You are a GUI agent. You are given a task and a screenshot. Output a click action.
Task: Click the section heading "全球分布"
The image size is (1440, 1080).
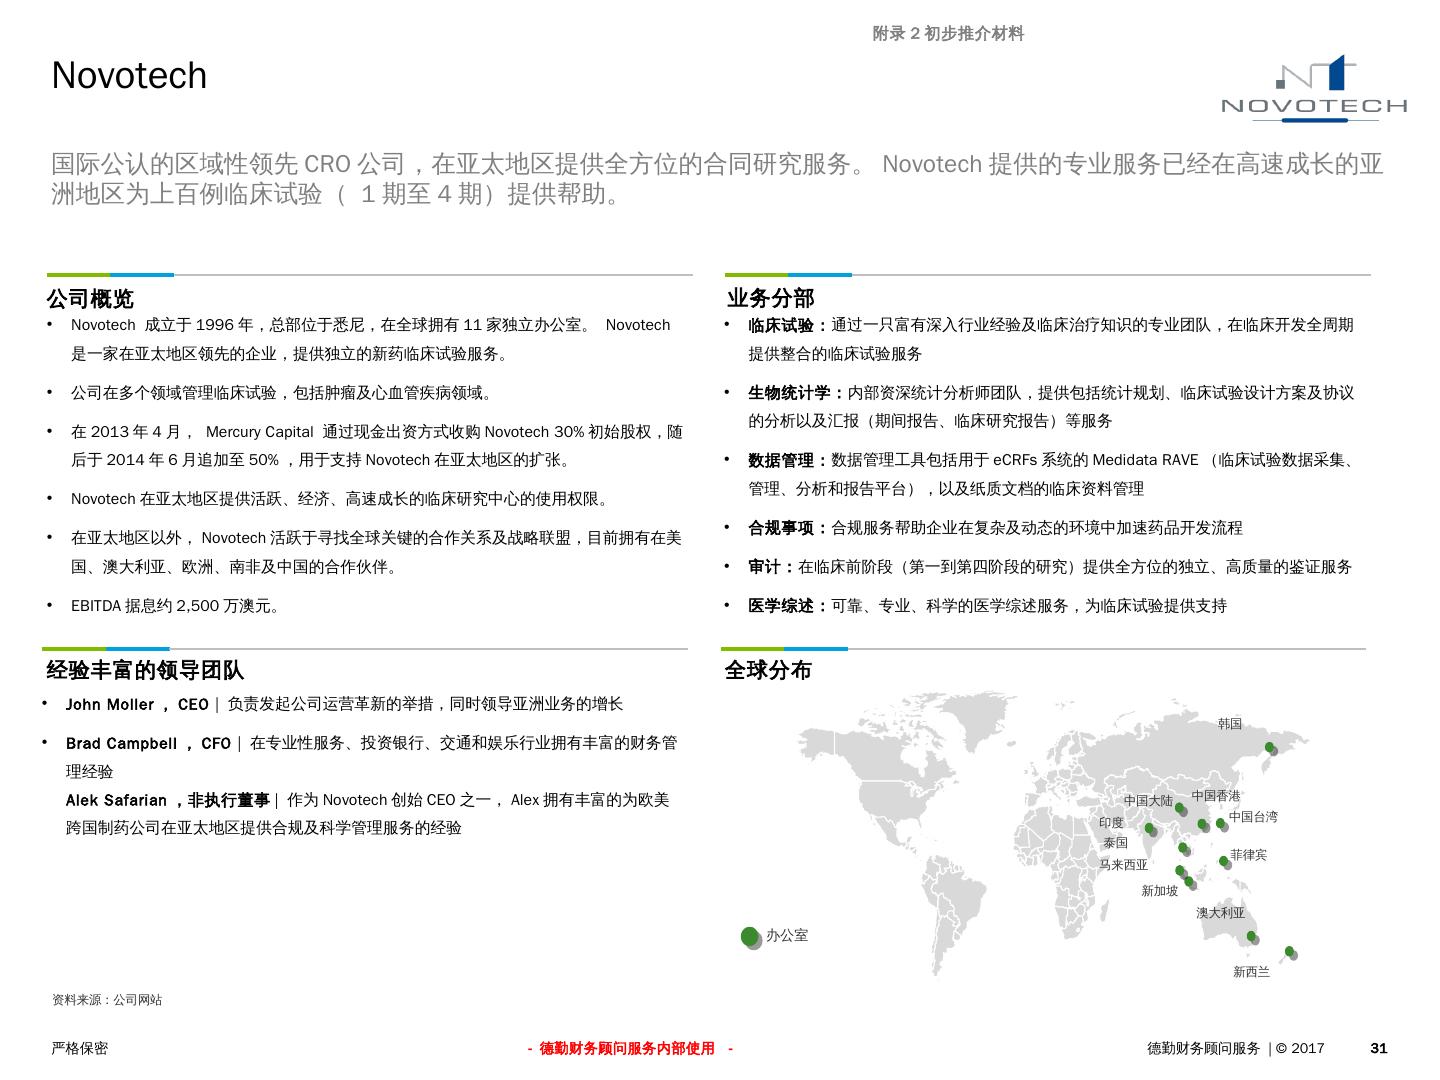tap(768, 670)
